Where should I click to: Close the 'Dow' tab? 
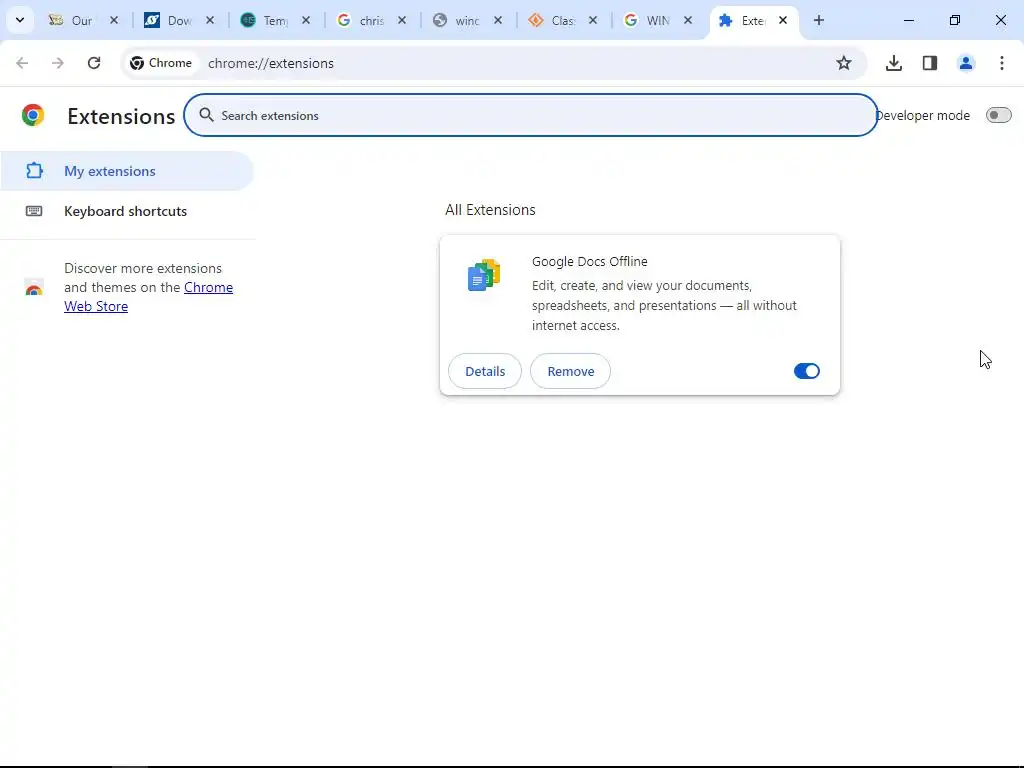pos(210,20)
